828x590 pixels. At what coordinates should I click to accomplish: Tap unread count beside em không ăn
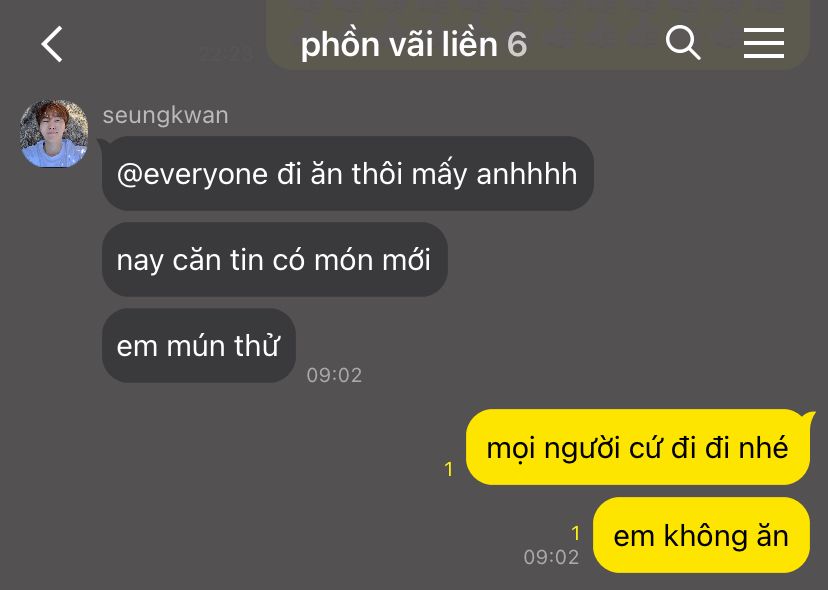click(576, 533)
